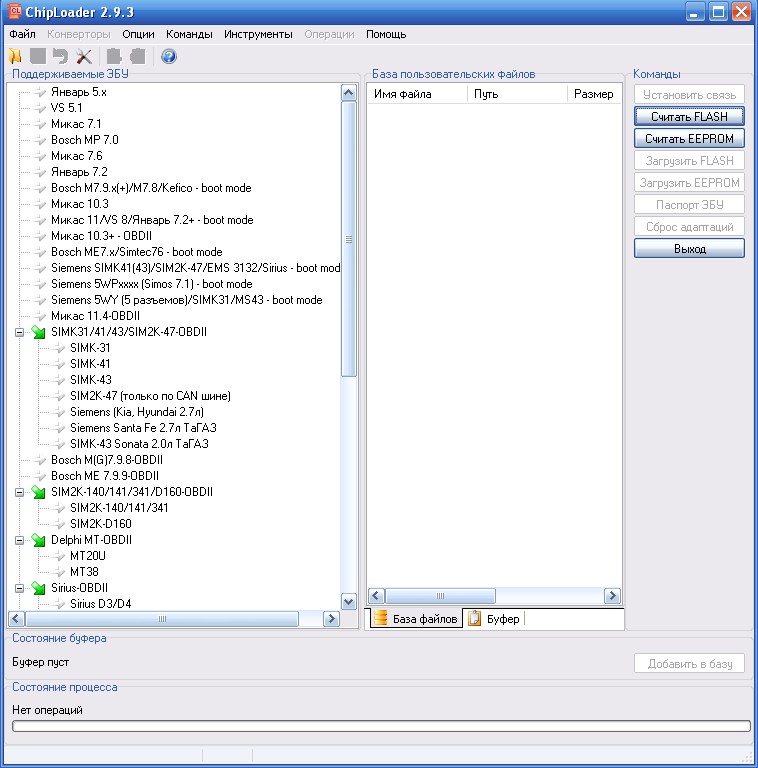The width and height of the screenshot is (758, 768).
Task: Click the database icon on База файлов tab
Action: (x=380, y=618)
